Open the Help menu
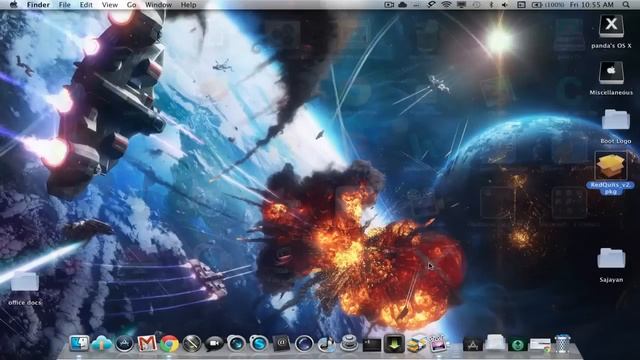 pyautogui.click(x=188, y=4)
